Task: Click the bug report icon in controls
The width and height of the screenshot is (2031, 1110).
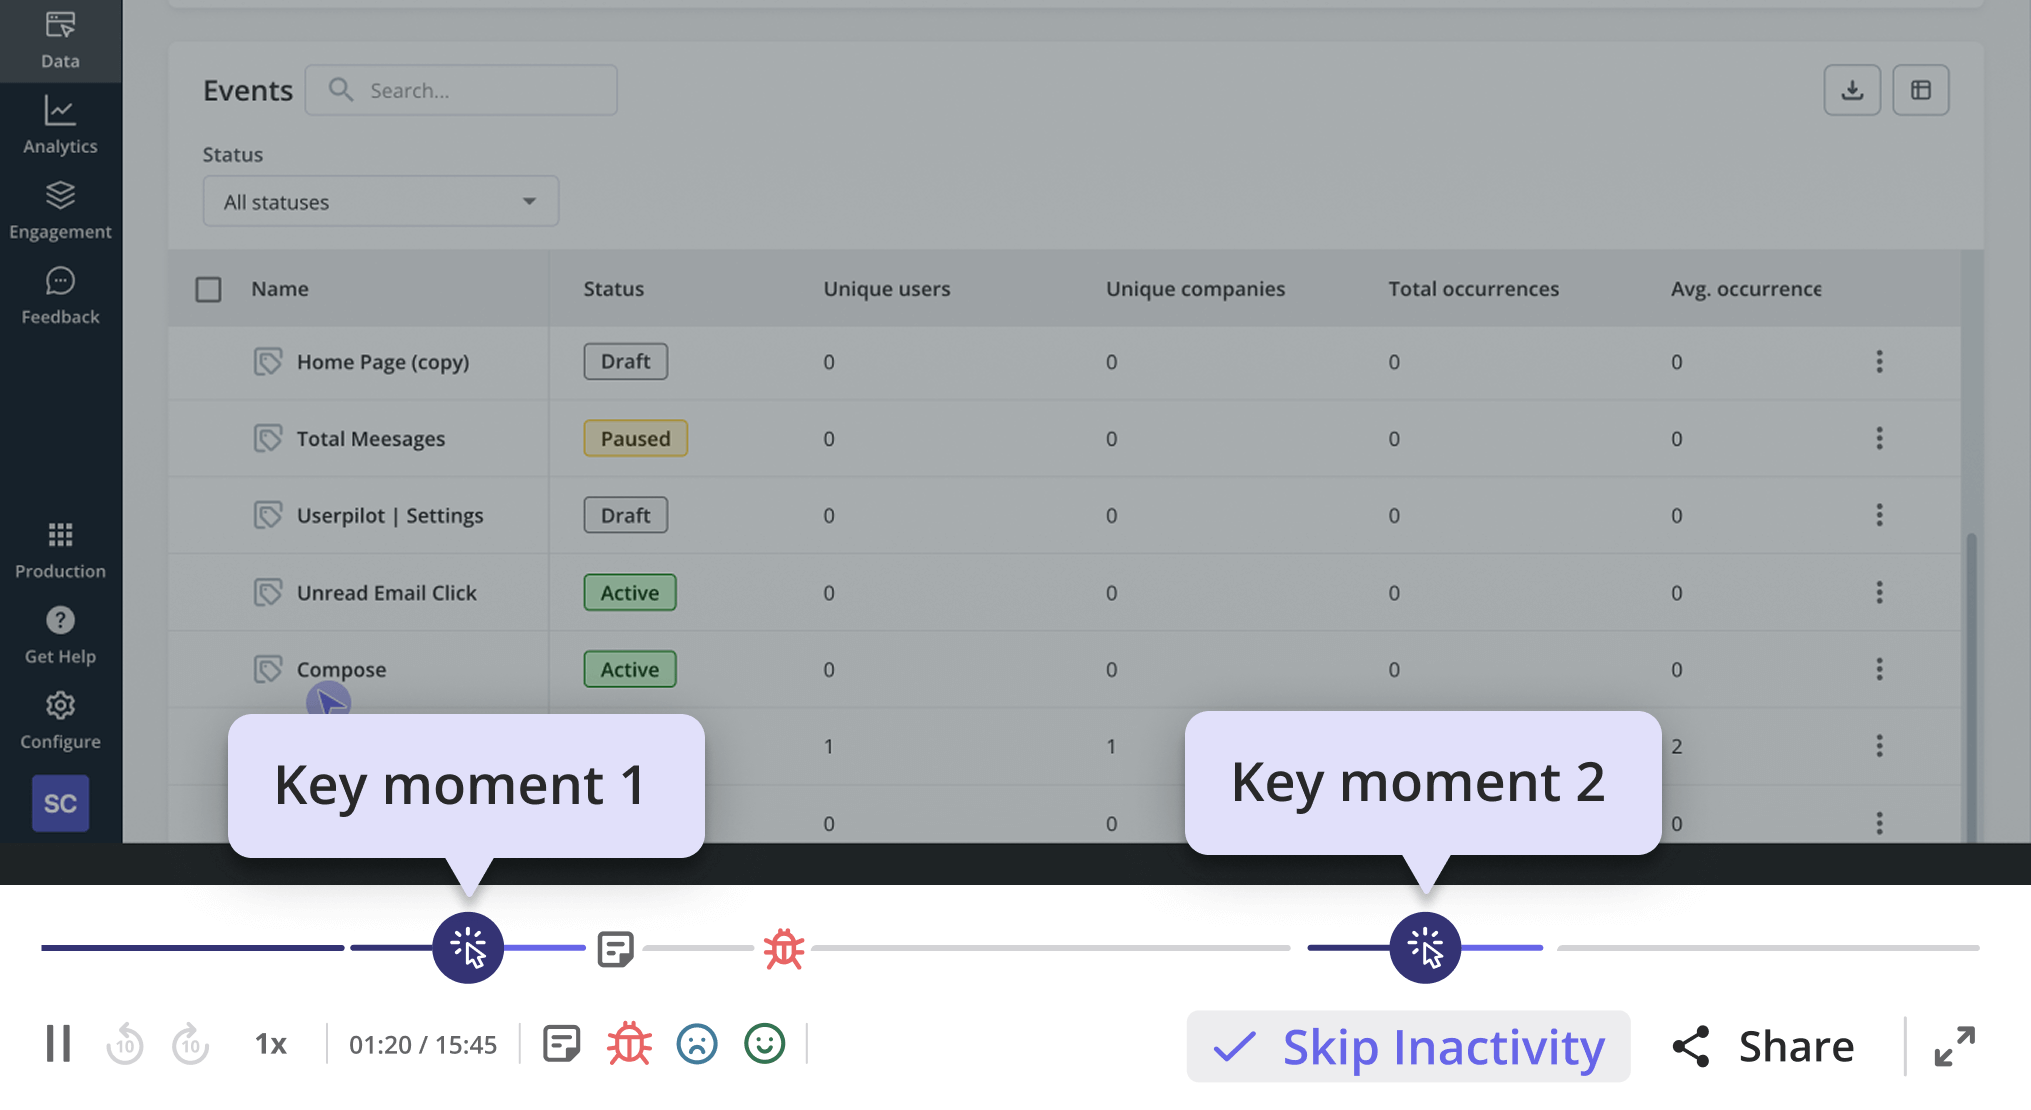Action: 629,1044
